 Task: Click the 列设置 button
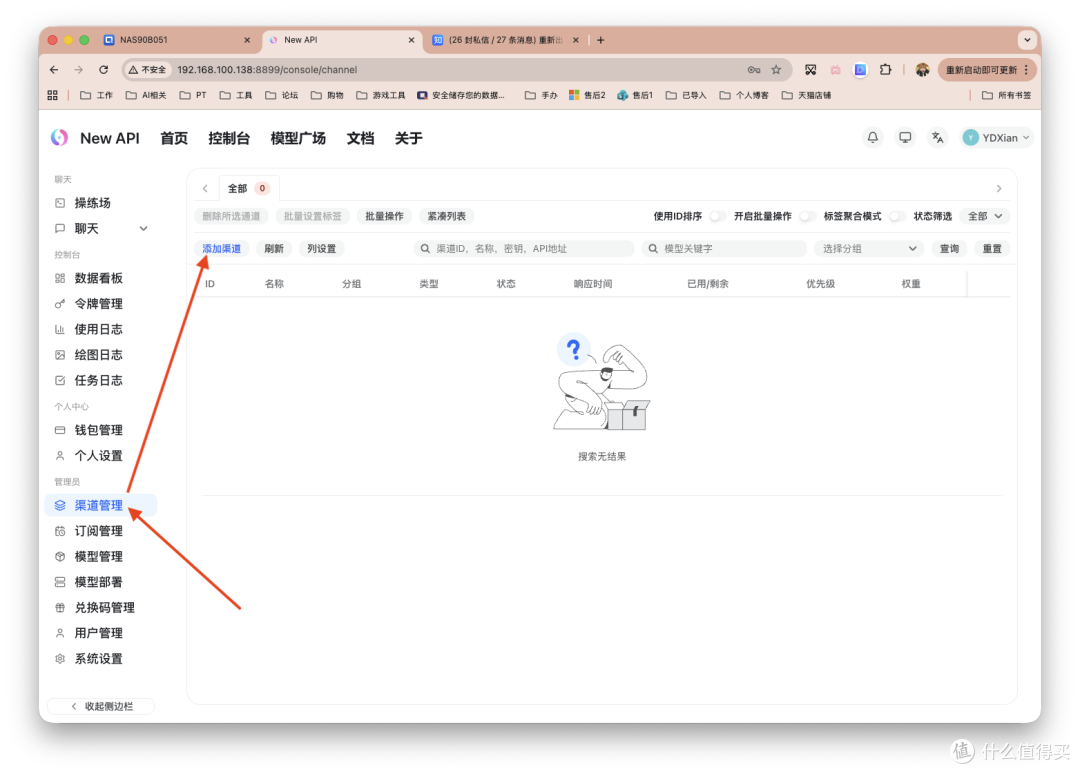click(322, 249)
